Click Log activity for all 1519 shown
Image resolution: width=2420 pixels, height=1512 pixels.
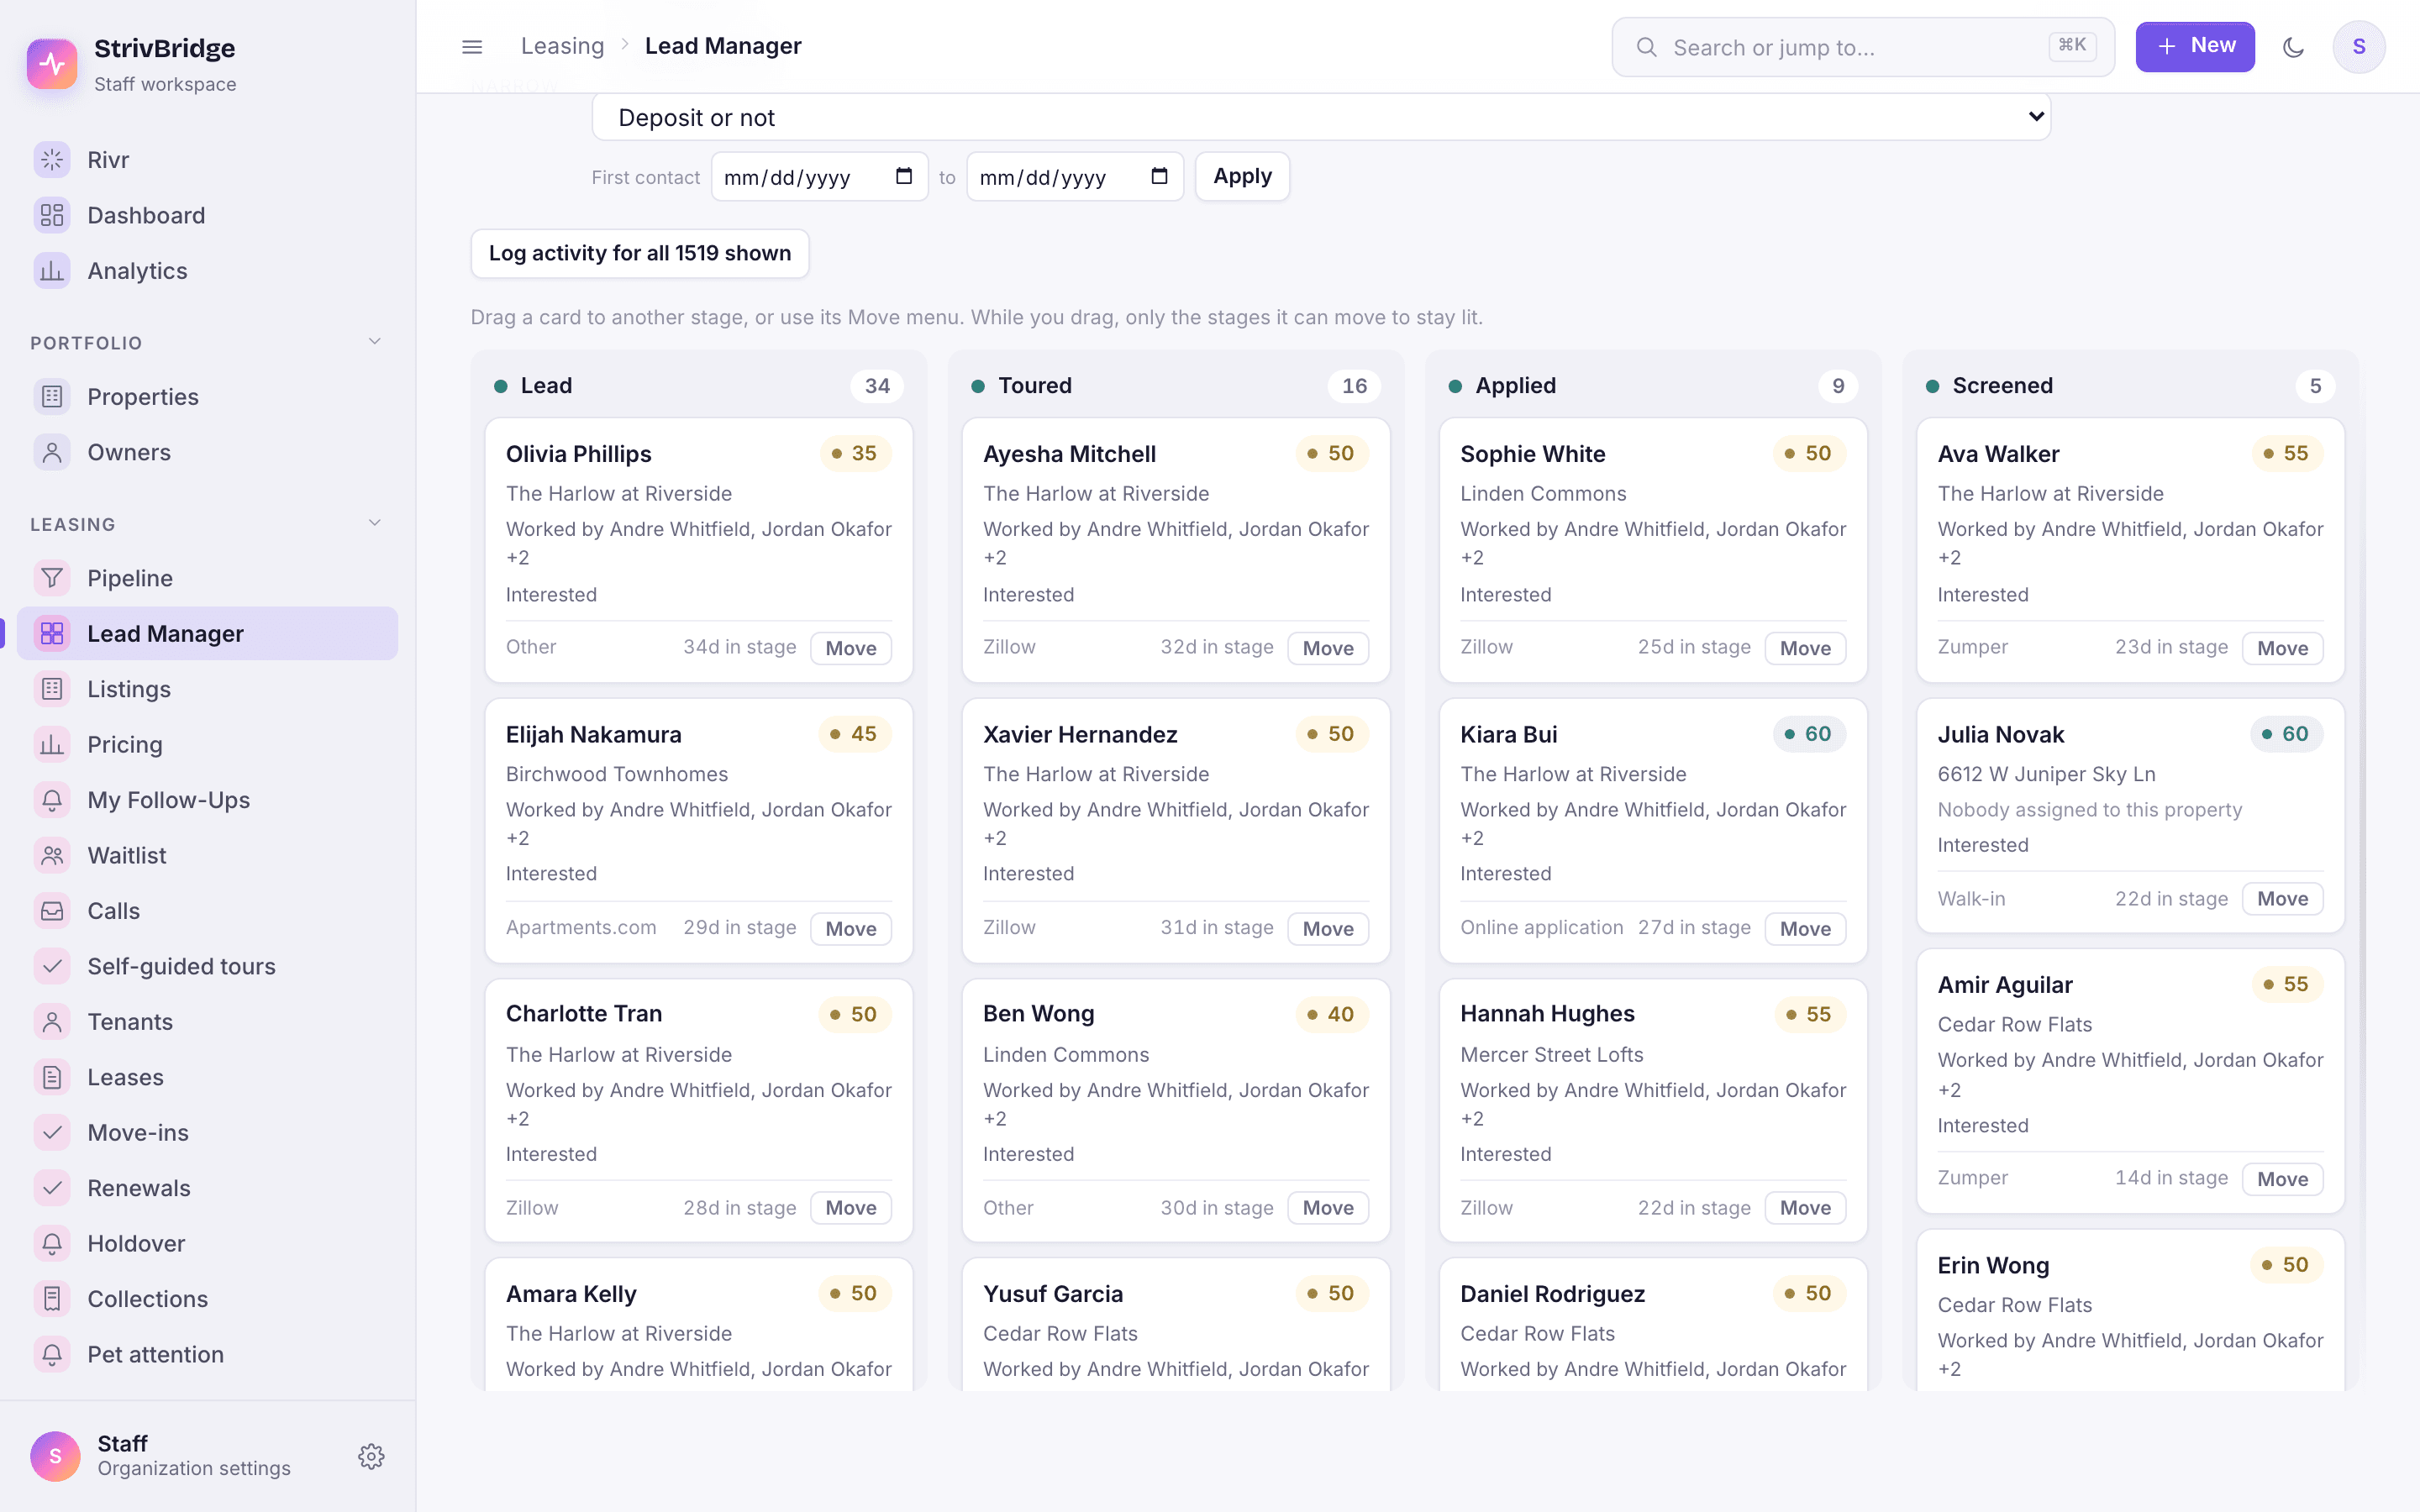(640, 253)
